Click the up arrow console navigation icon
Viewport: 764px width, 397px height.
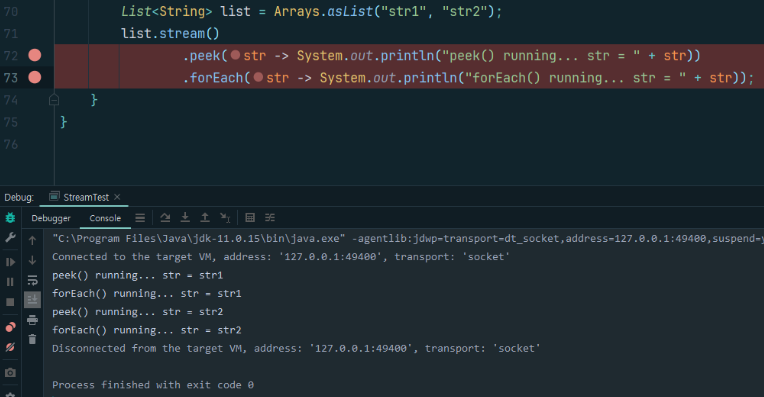click(32, 240)
